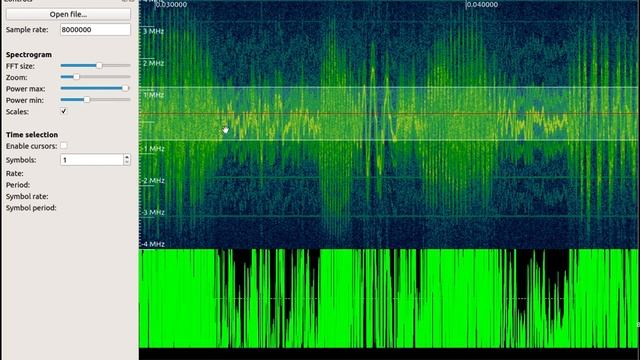640x360 pixels.
Task: Click the Time selection section heading
Action: point(32,134)
